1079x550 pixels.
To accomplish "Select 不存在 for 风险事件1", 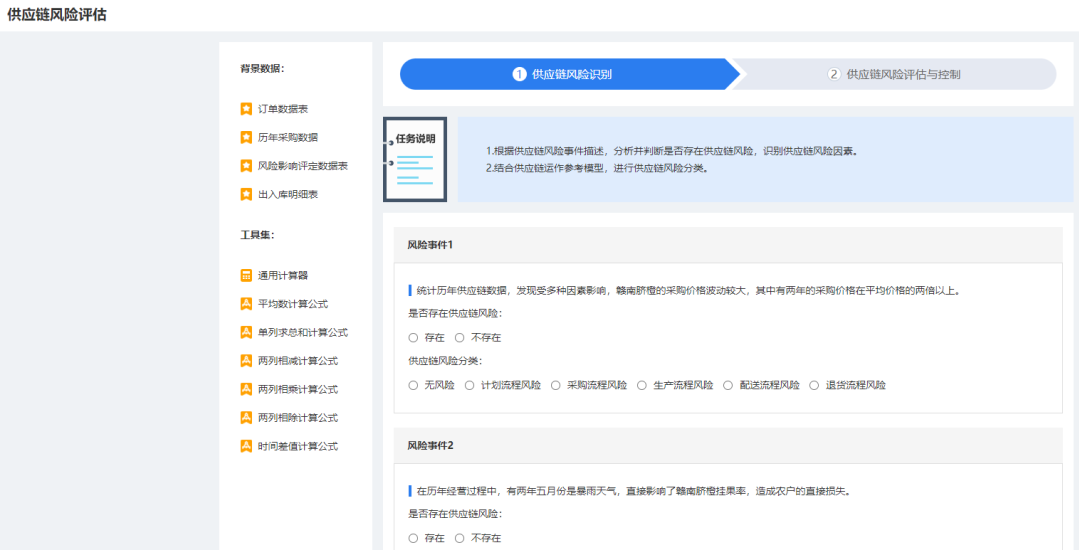I will click(x=460, y=338).
